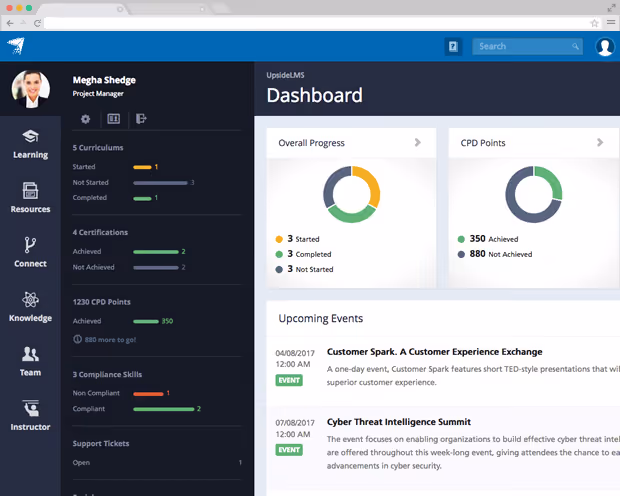Click Megha Shedge profile photo
The width and height of the screenshot is (620, 496).
click(x=31, y=89)
